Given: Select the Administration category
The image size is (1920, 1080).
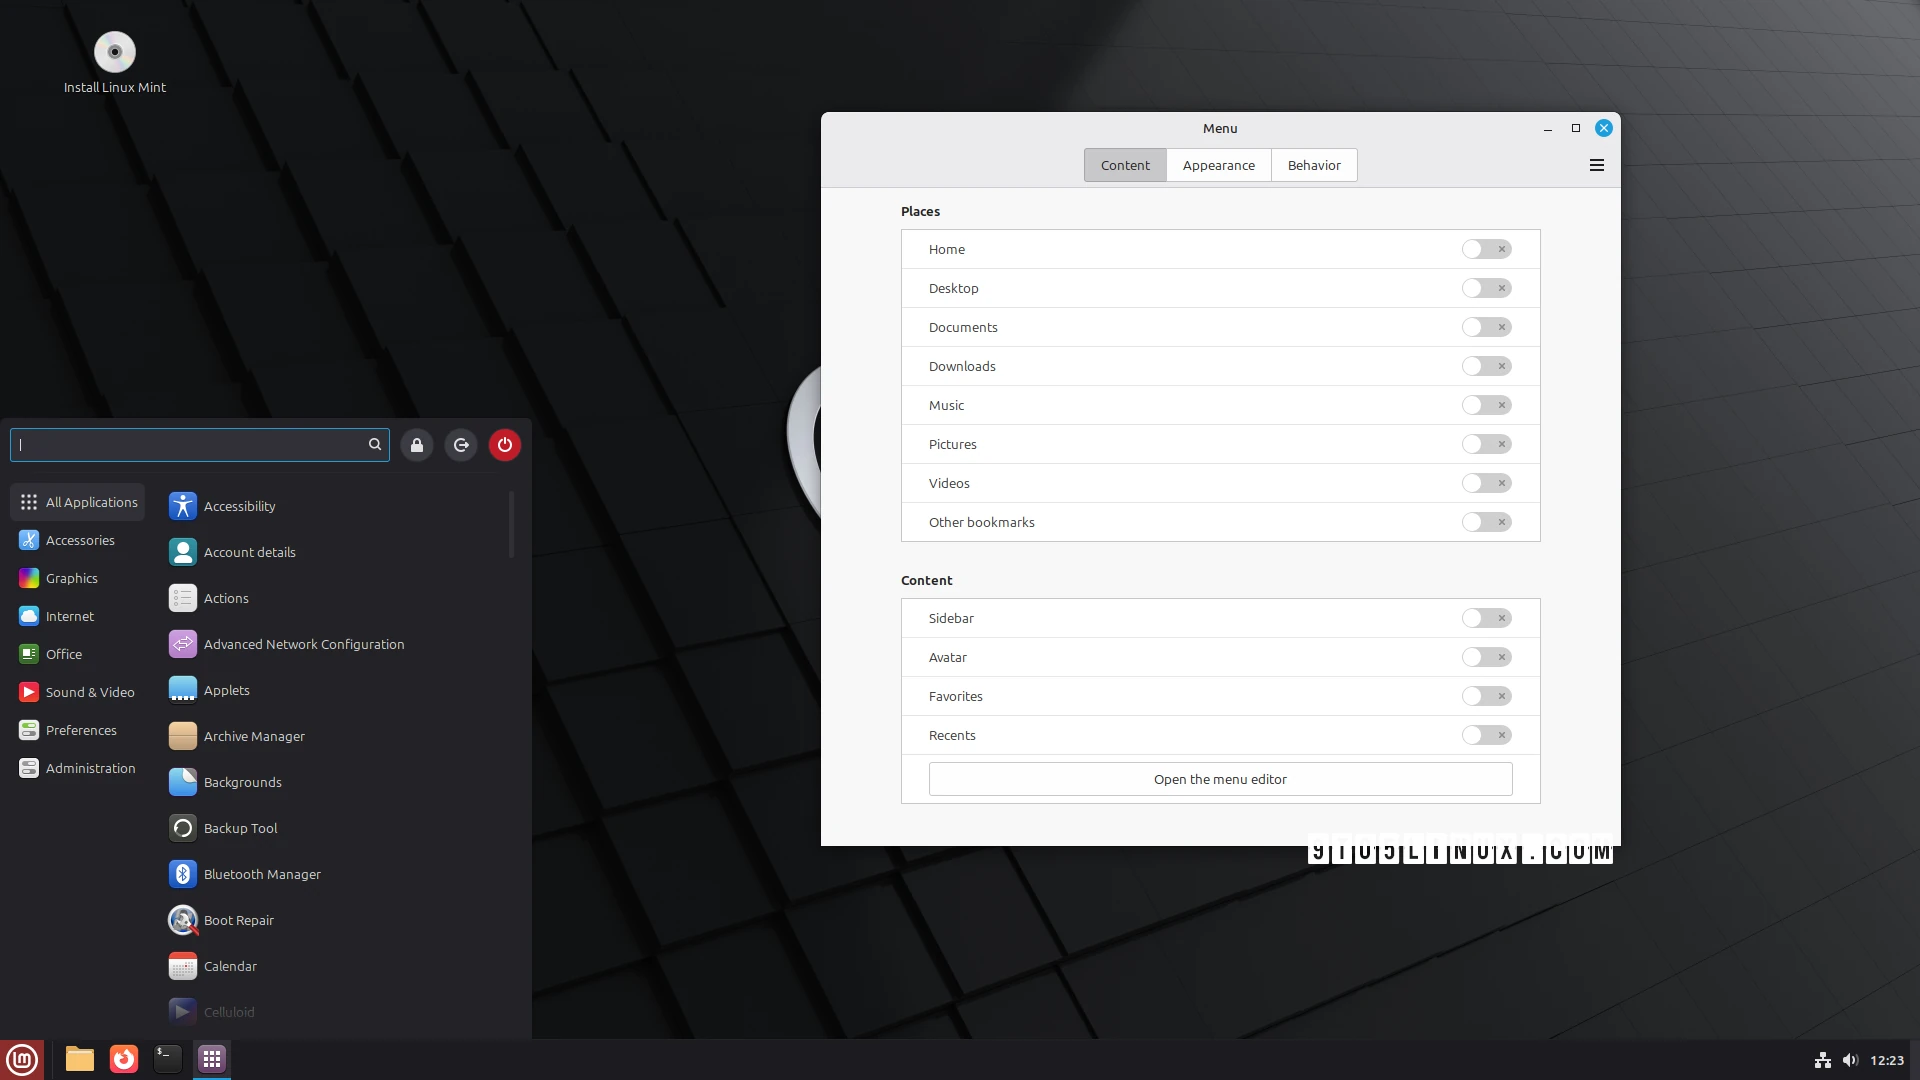Looking at the screenshot, I should 89,768.
